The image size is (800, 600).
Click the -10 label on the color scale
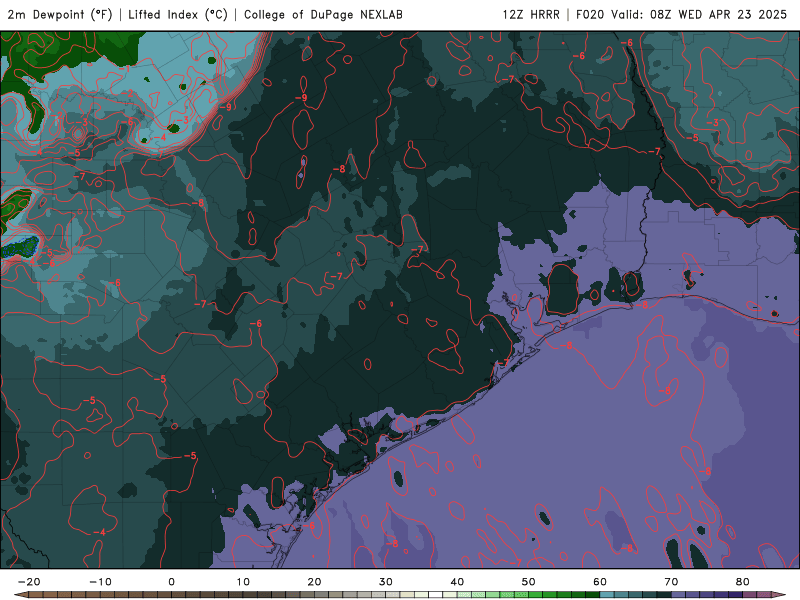point(100,582)
